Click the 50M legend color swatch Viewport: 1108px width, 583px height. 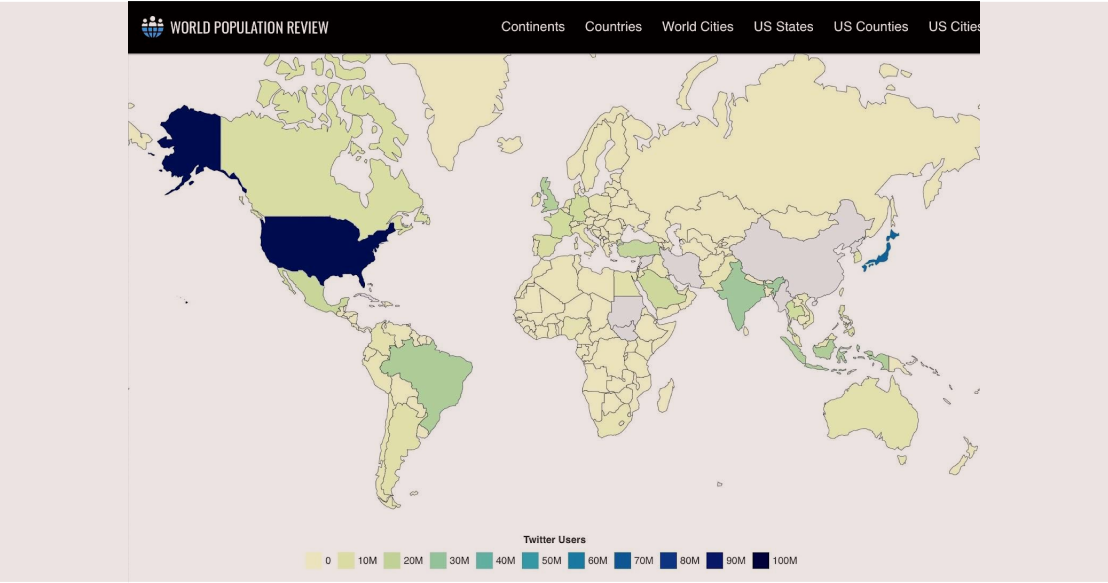pos(531,561)
